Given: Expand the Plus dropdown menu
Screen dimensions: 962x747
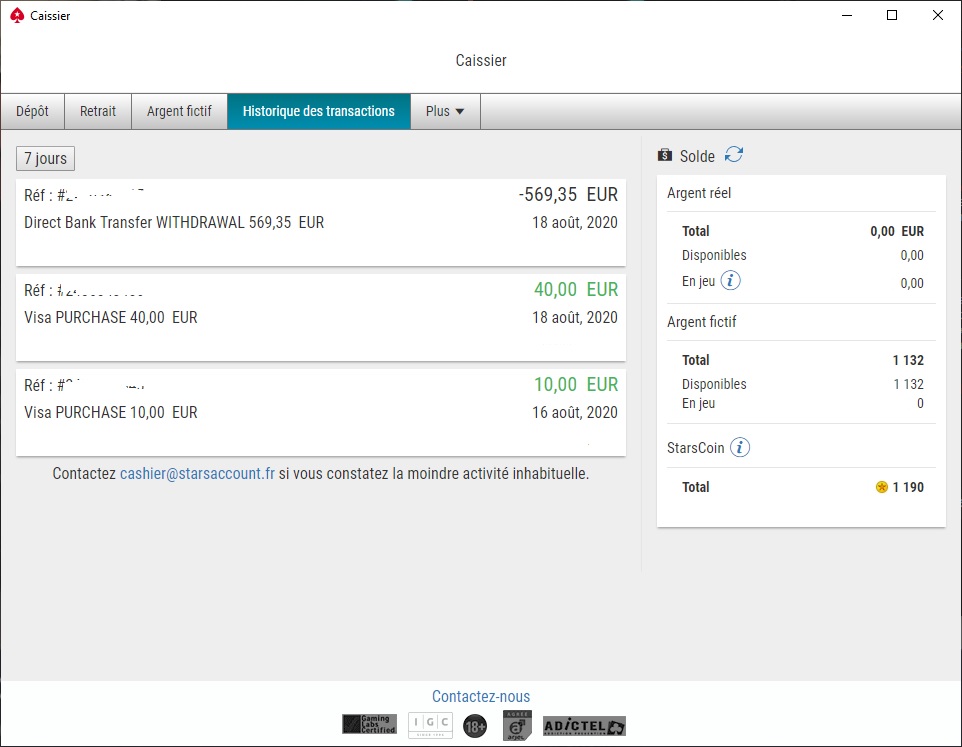Looking at the screenshot, I should [x=445, y=112].
